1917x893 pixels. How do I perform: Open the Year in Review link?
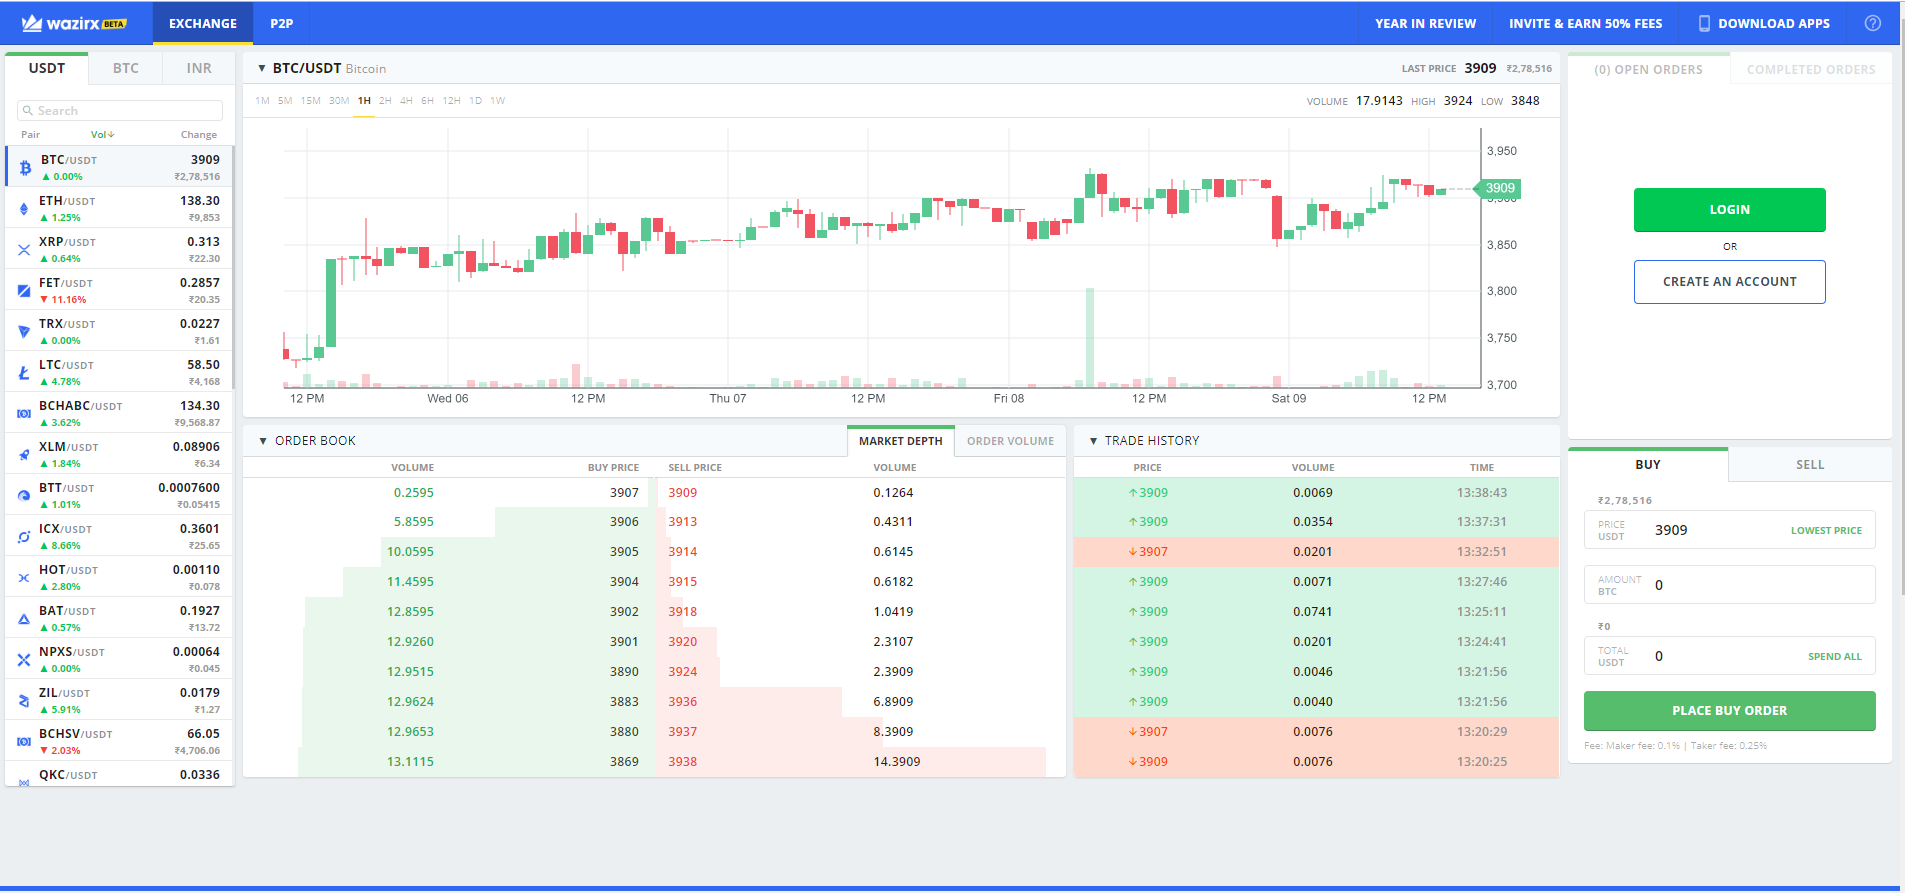tap(1425, 23)
